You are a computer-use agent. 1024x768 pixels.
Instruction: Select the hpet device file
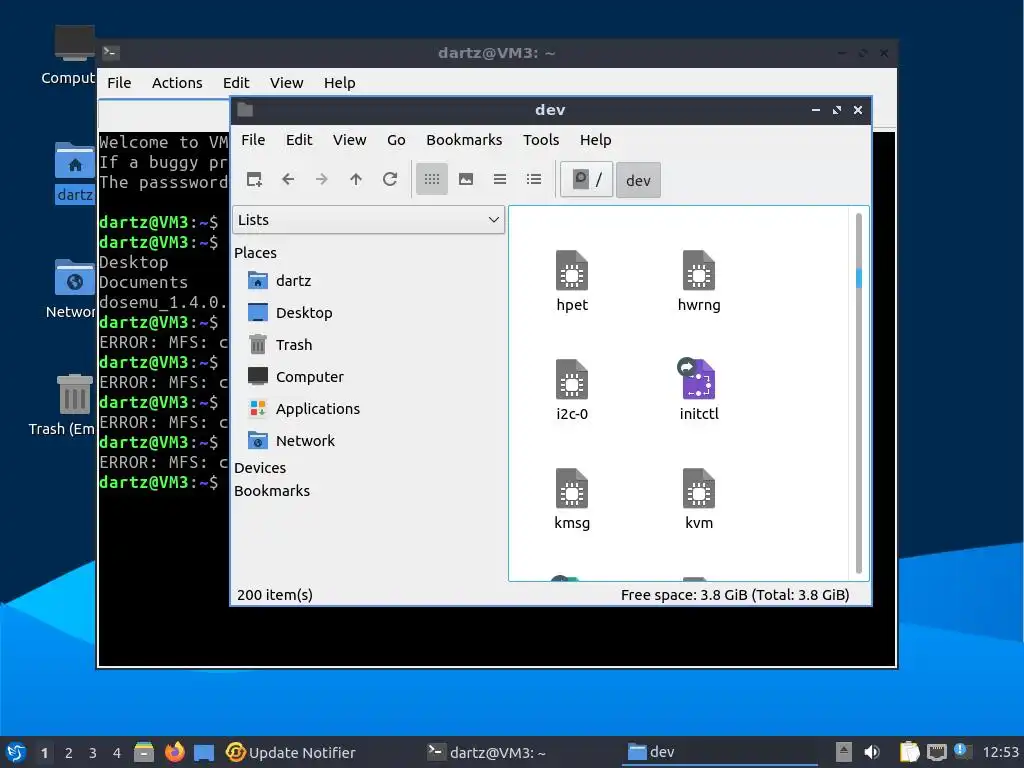pyautogui.click(x=572, y=281)
